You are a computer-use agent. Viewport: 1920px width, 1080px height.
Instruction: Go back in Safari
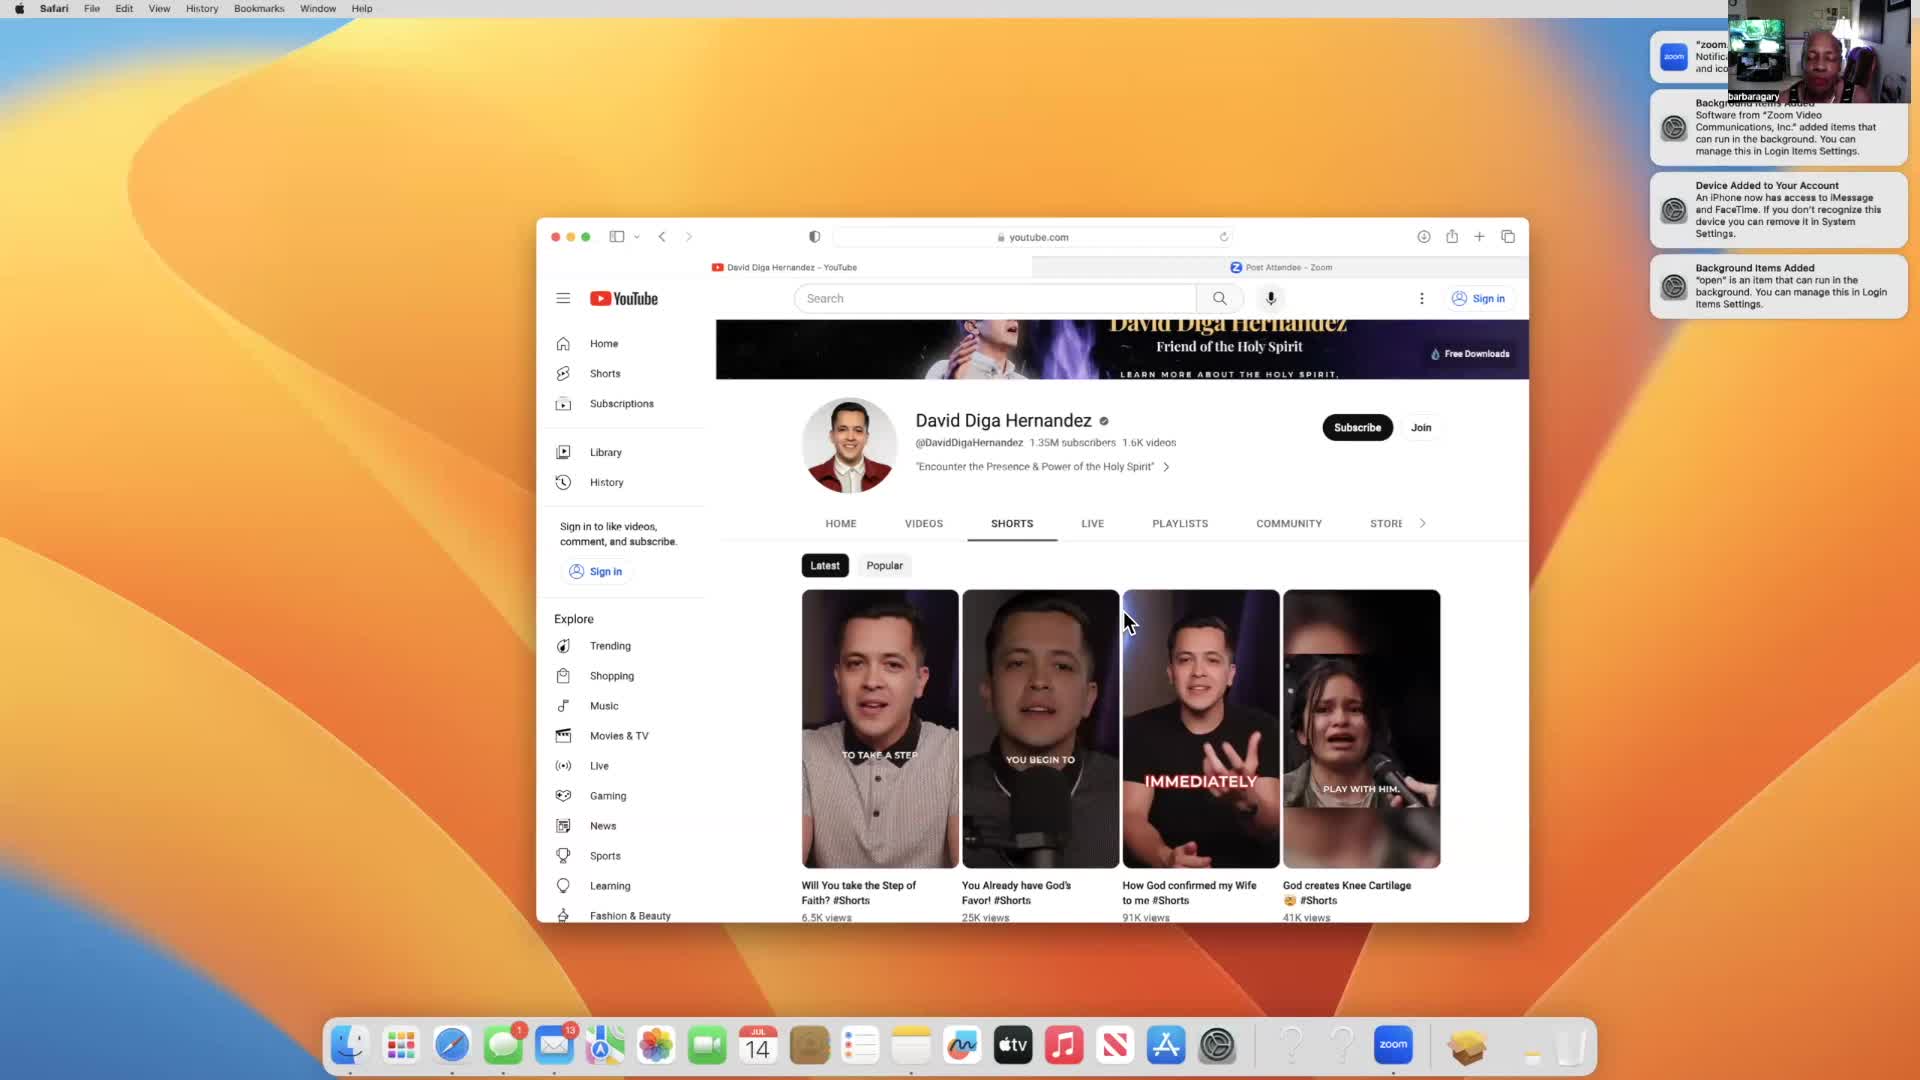coord(662,237)
